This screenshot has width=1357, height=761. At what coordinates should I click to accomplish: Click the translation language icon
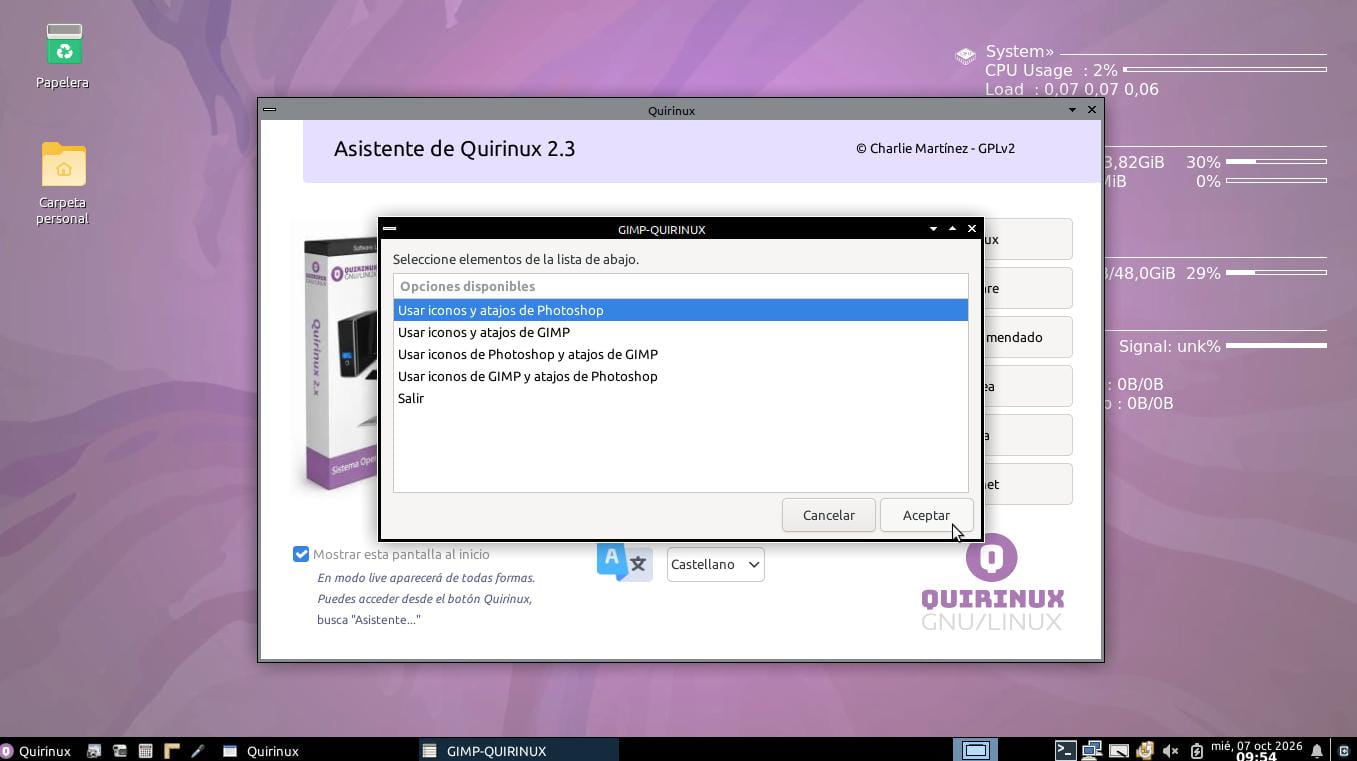[624, 562]
